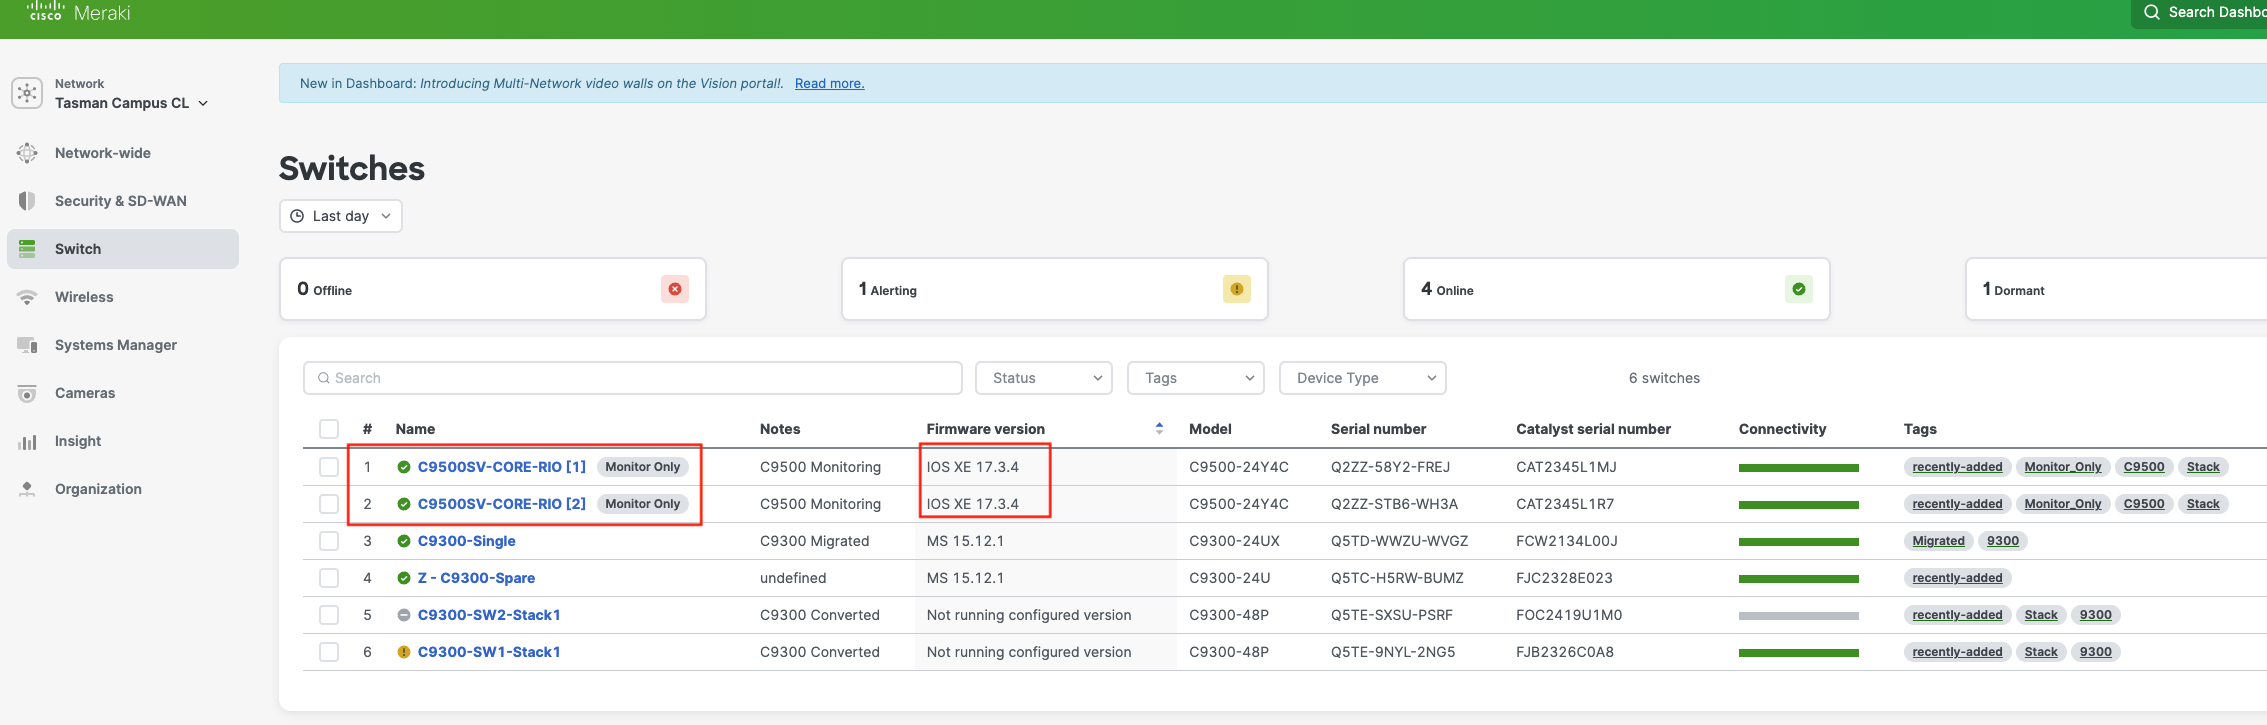Open the Tasman Campus CL network dropdown

tap(131, 103)
